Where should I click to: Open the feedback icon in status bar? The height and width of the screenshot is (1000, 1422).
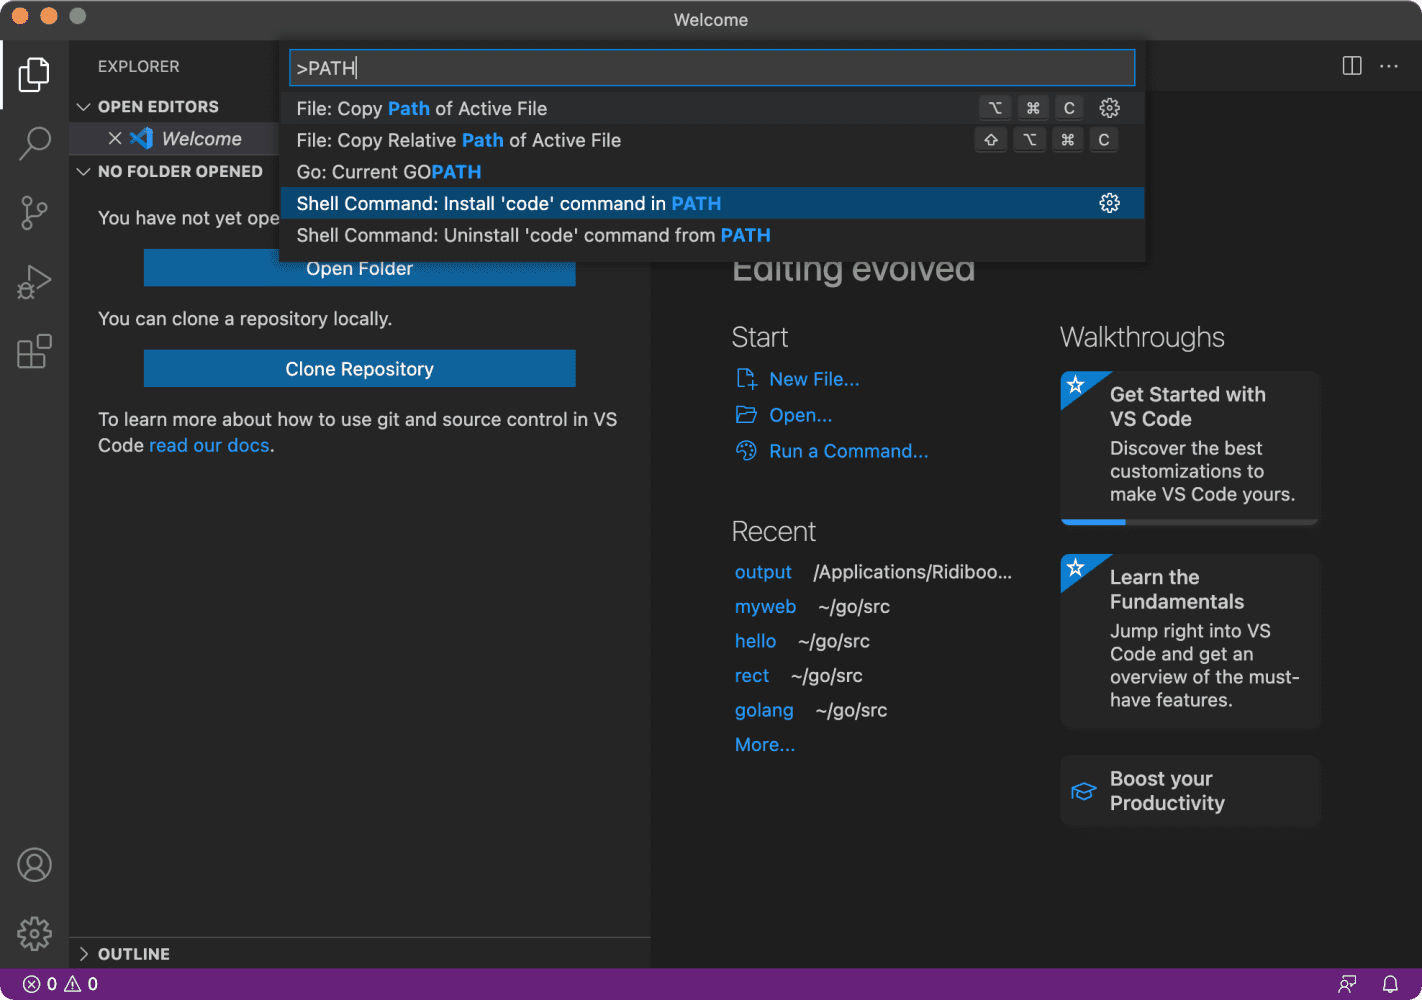[1348, 984]
